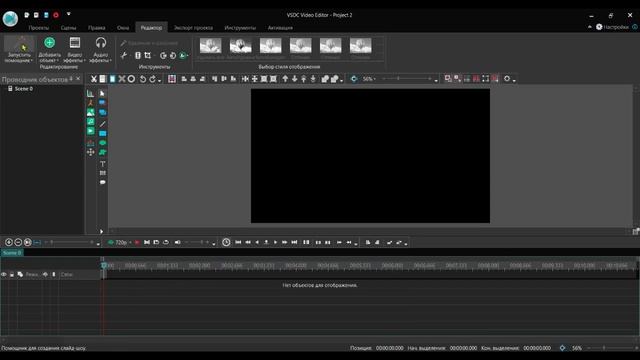640x360 pixels.
Task: Toggle the lock icon in timeline header
Action: pos(12,275)
